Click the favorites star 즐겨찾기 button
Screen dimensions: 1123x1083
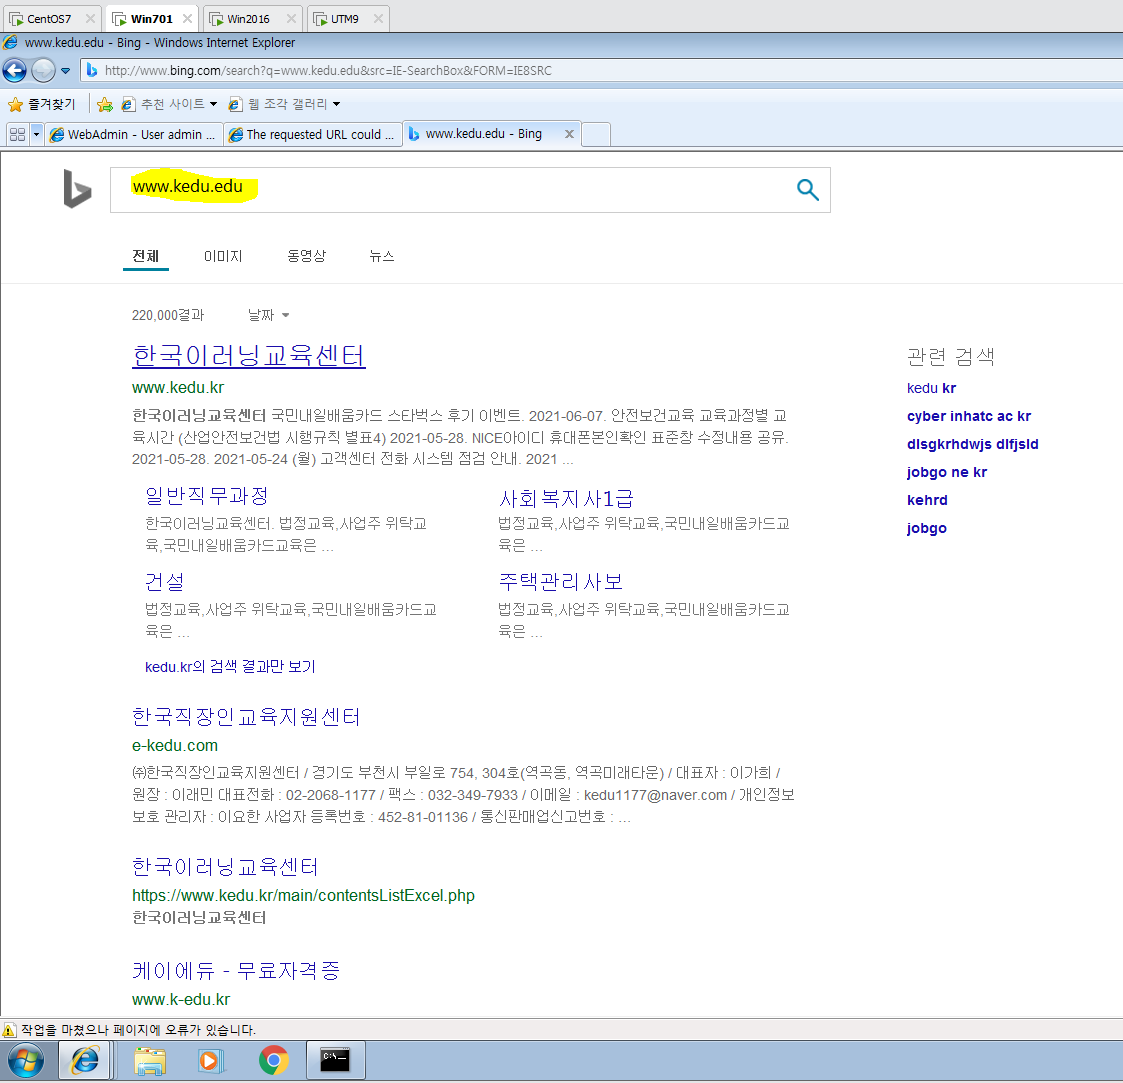coord(42,105)
